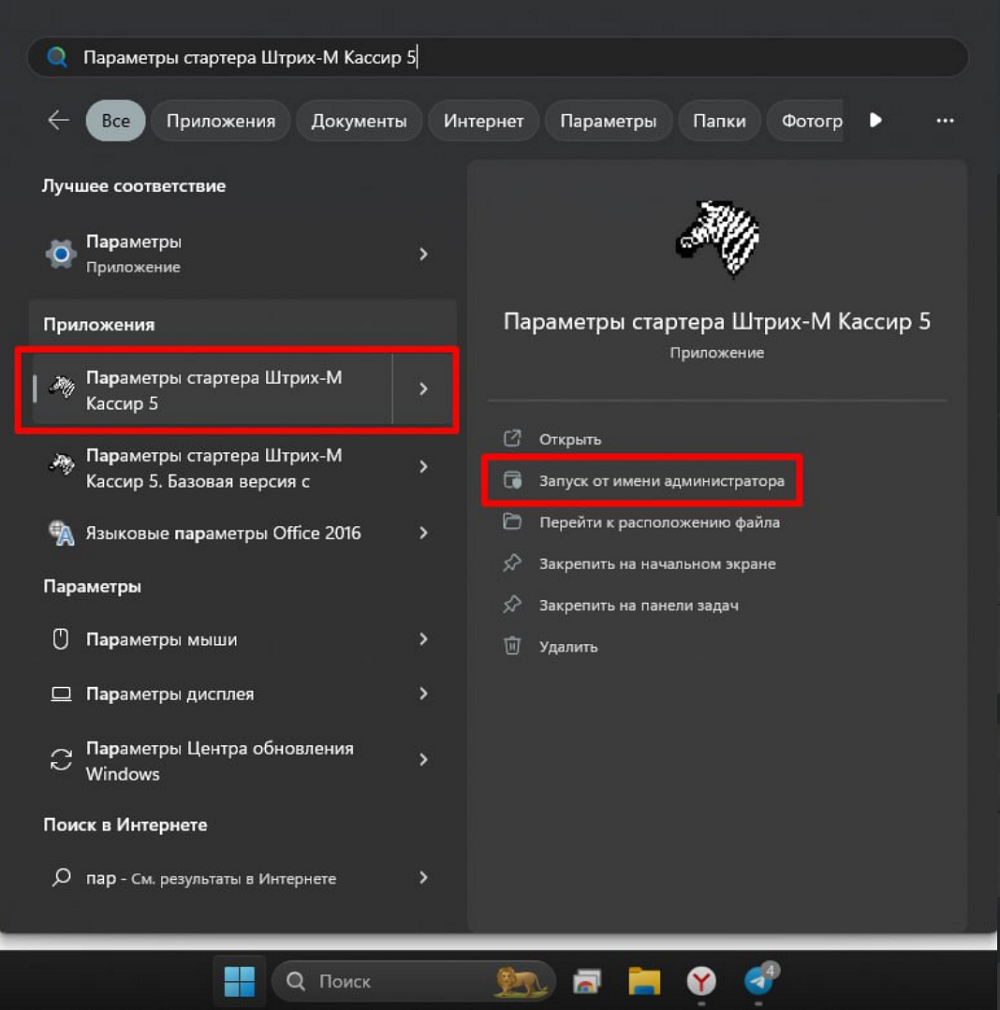Viewport: 1000px width, 1010px height.
Task: Open the Windows Start menu
Action: tap(240, 981)
